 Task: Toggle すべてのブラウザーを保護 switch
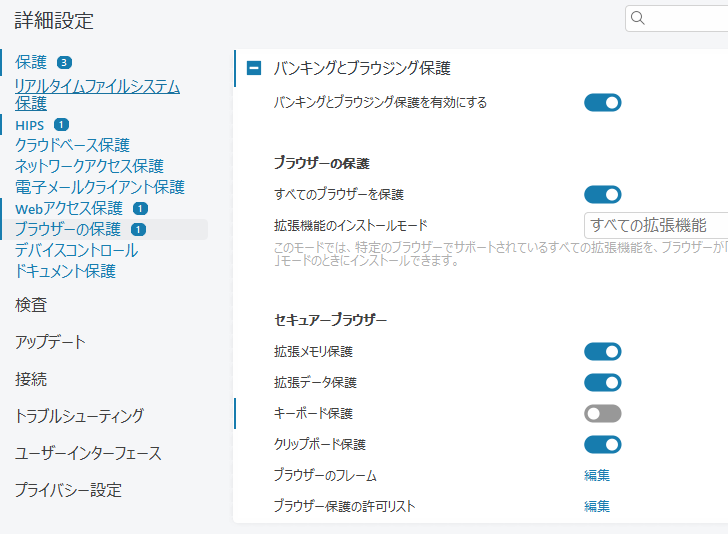(x=602, y=194)
